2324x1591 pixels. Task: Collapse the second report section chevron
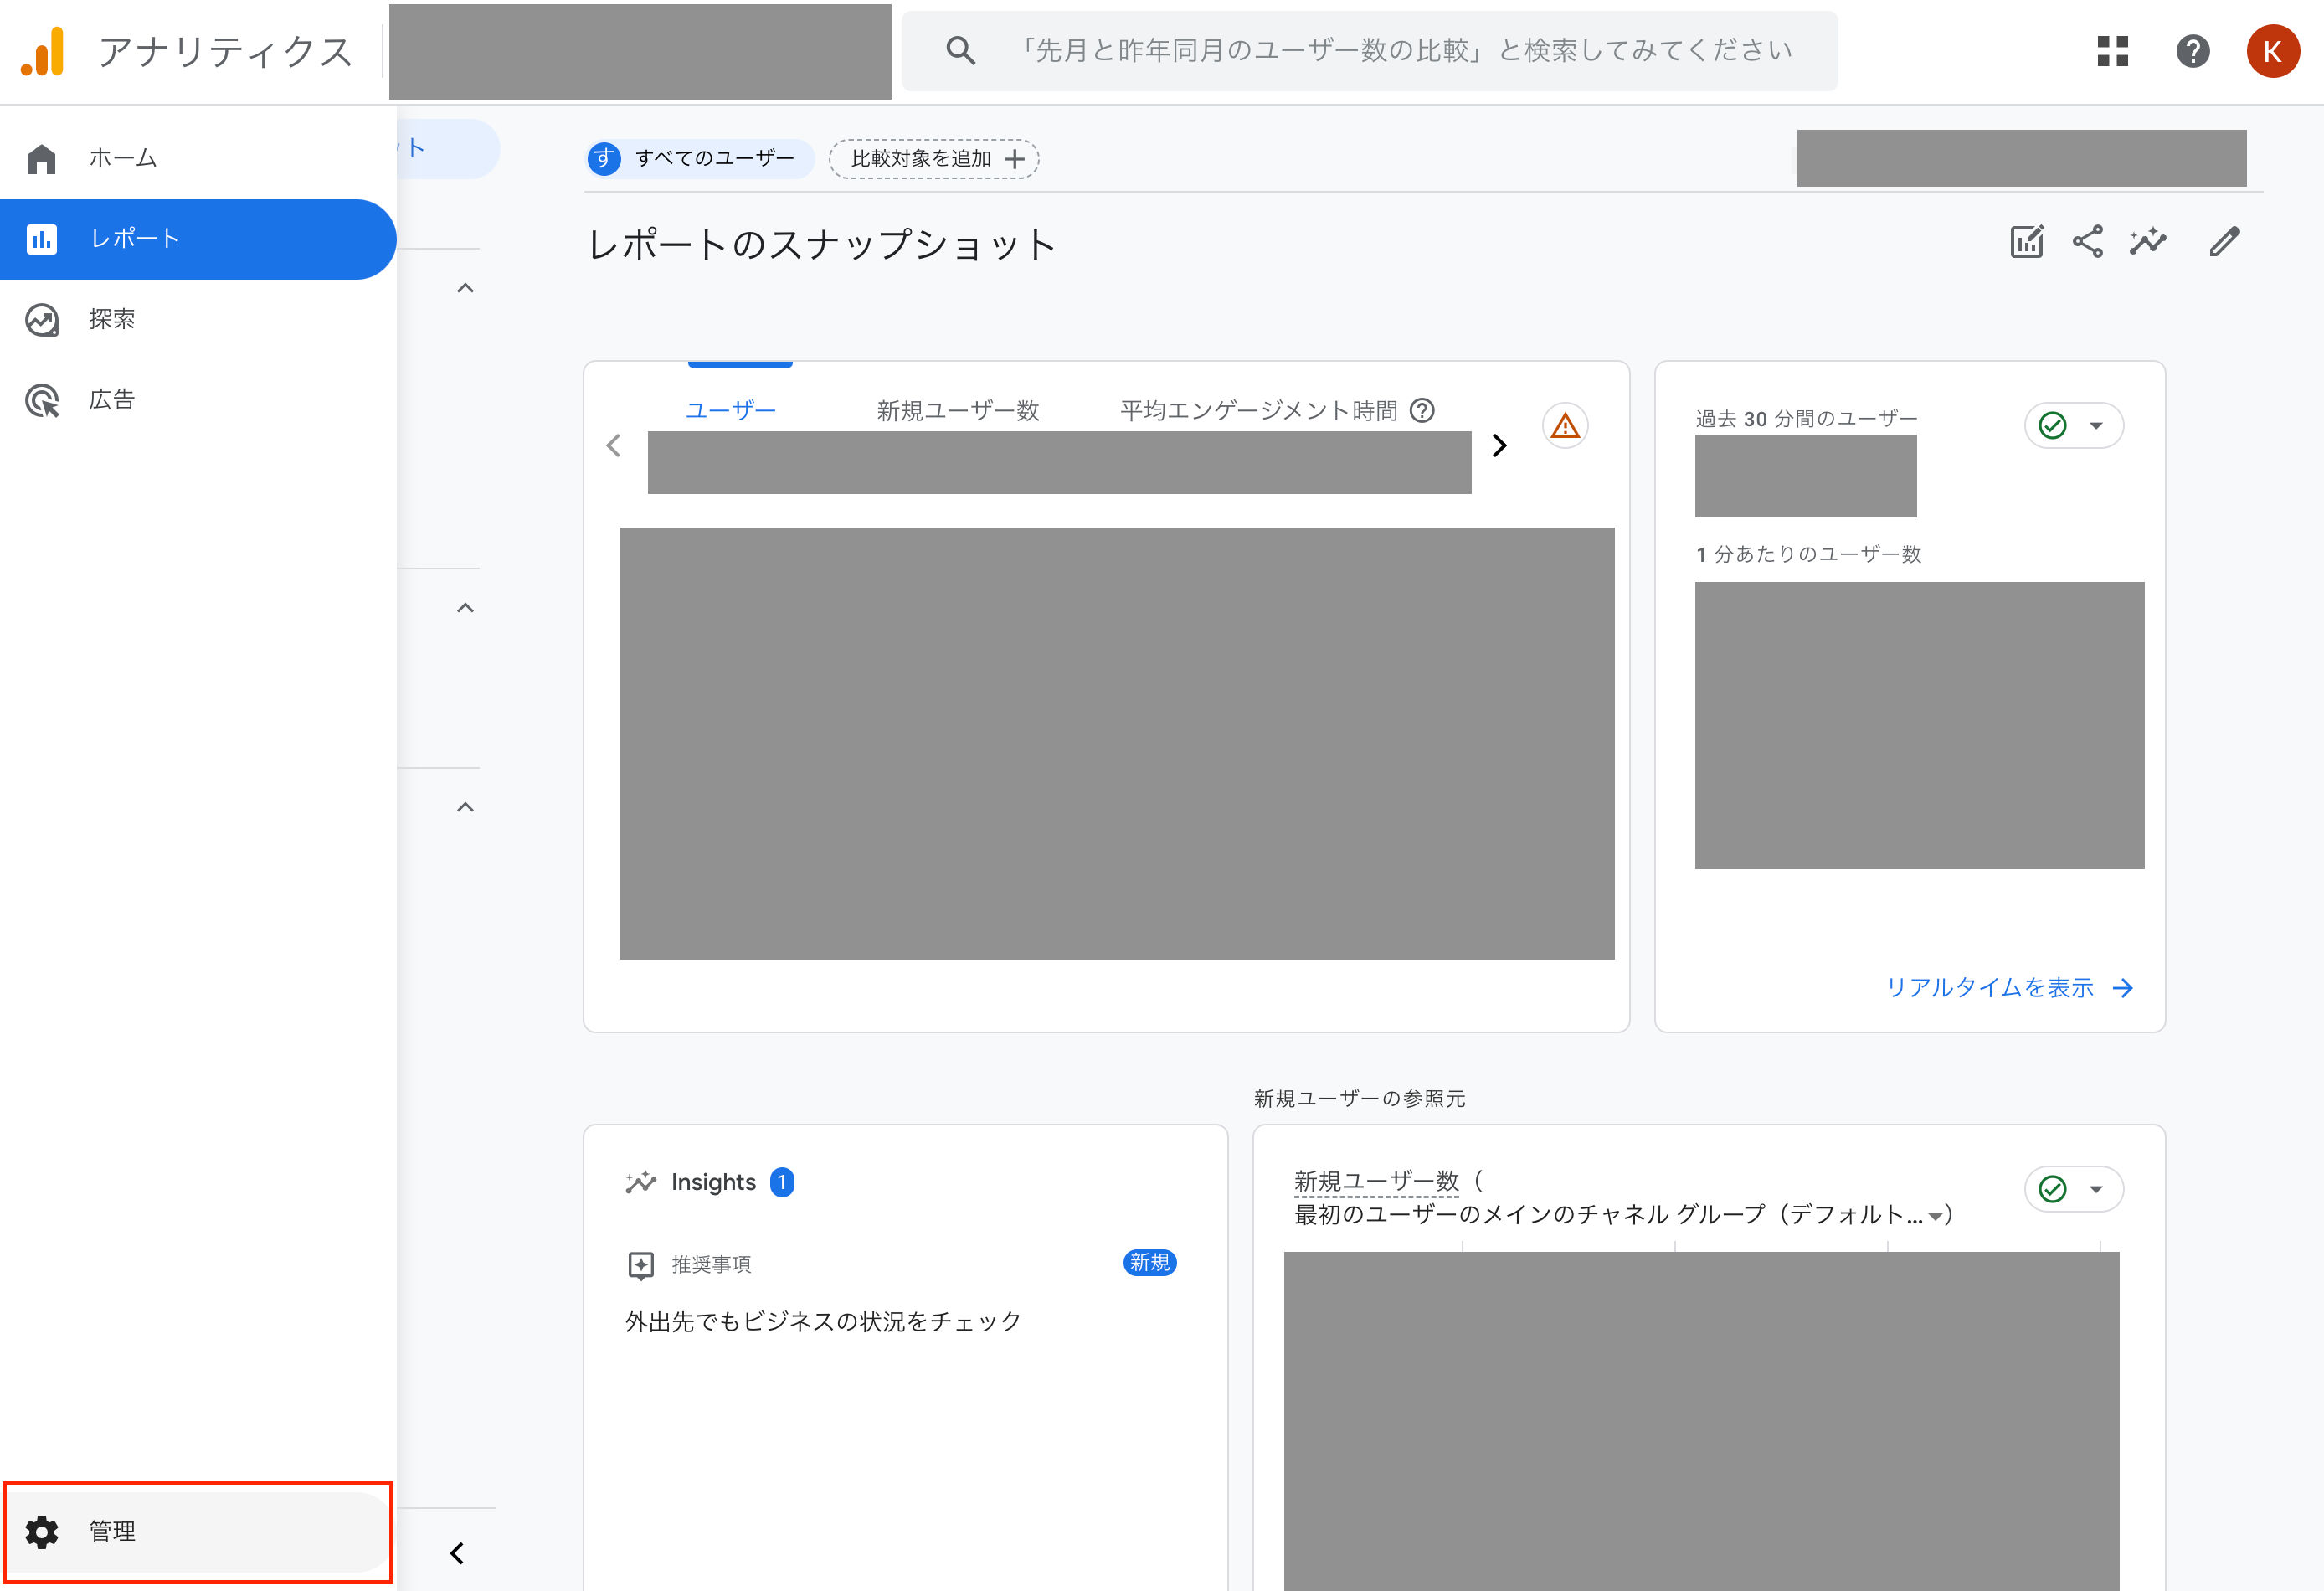coord(465,608)
